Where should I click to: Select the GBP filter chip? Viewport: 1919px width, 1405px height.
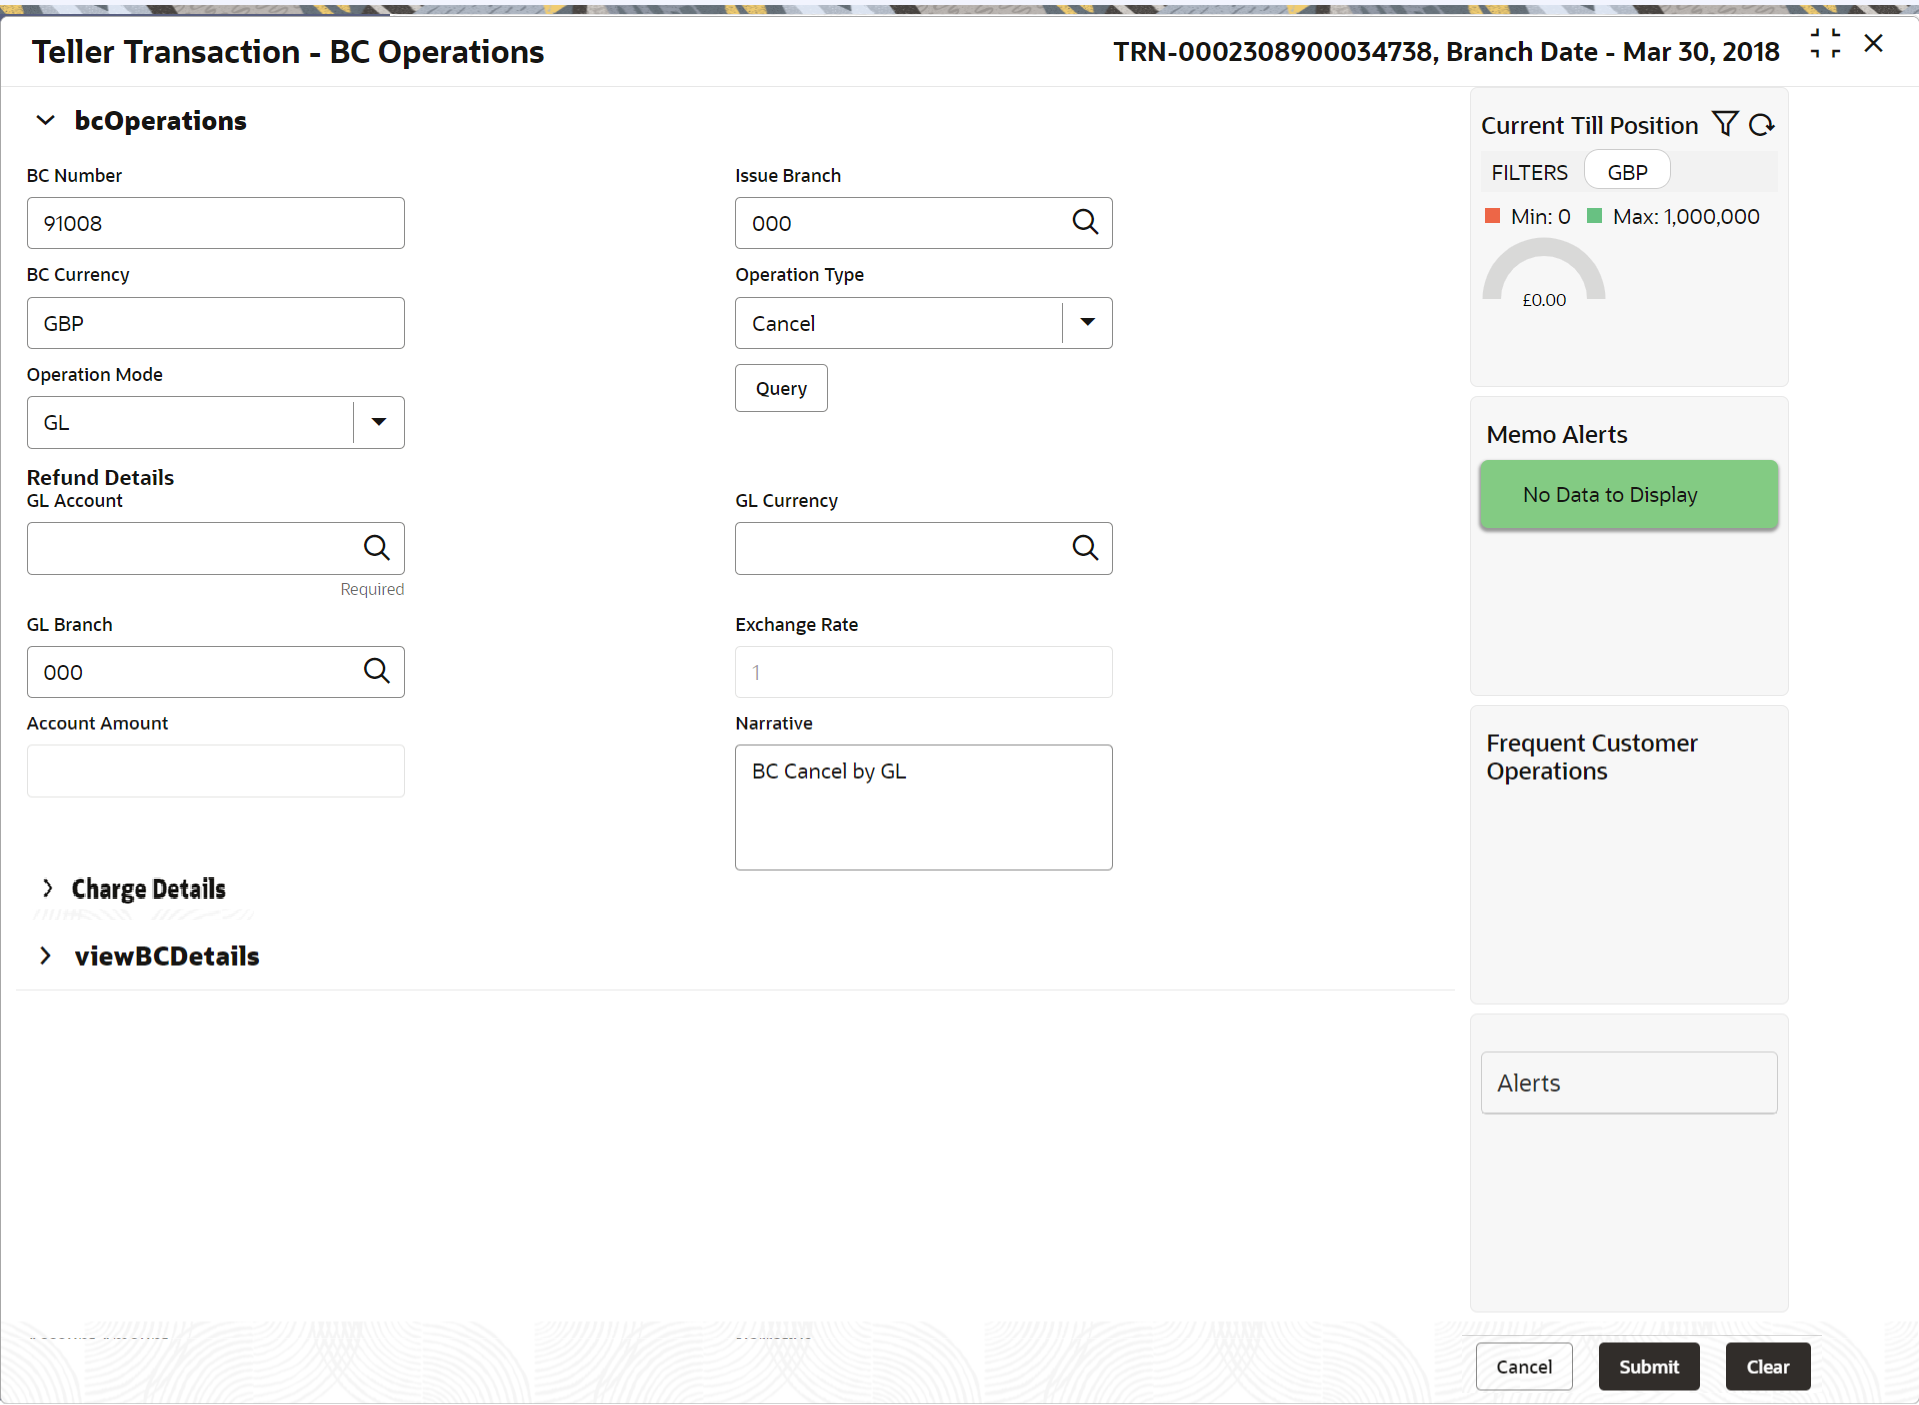pyautogui.click(x=1627, y=172)
